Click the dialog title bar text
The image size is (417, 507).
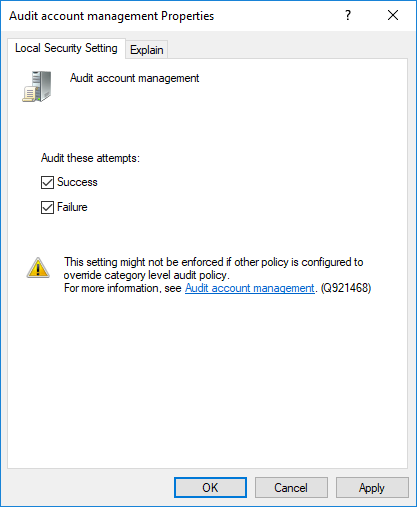(x=112, y=16)
